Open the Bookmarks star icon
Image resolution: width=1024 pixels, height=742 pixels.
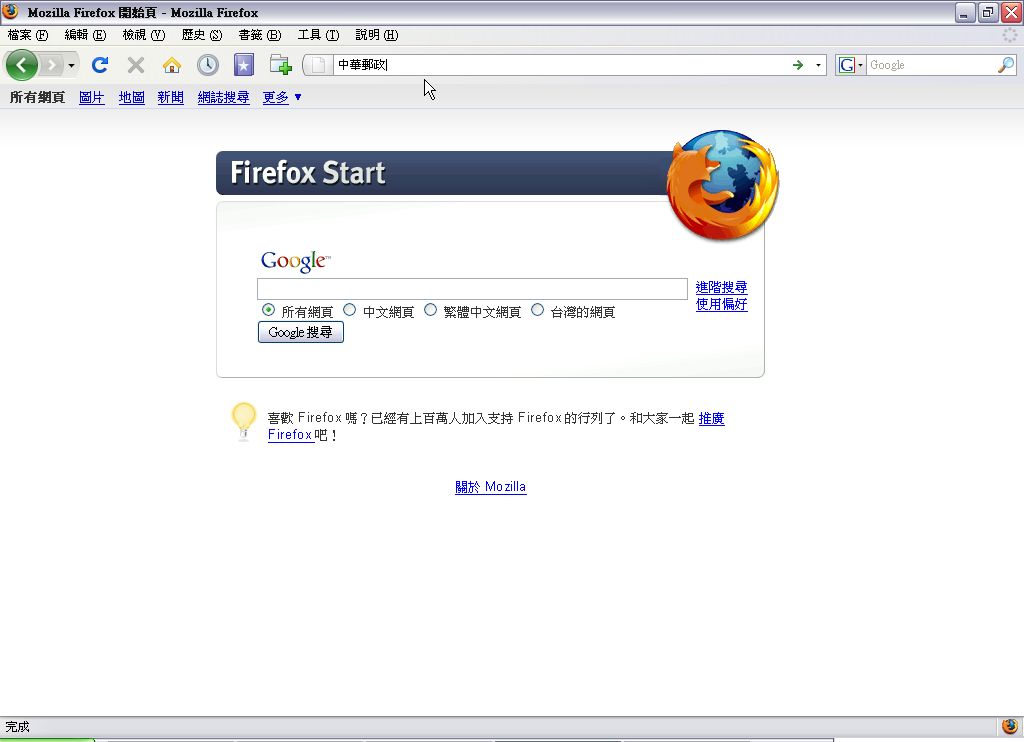tap(244, 65)
